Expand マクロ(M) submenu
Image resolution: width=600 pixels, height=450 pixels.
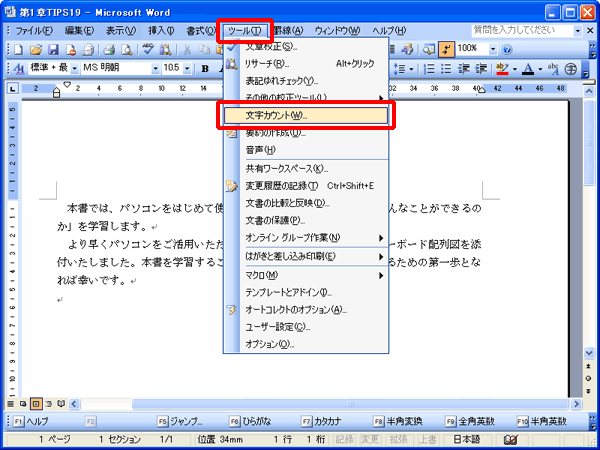[x=306, y=275]
